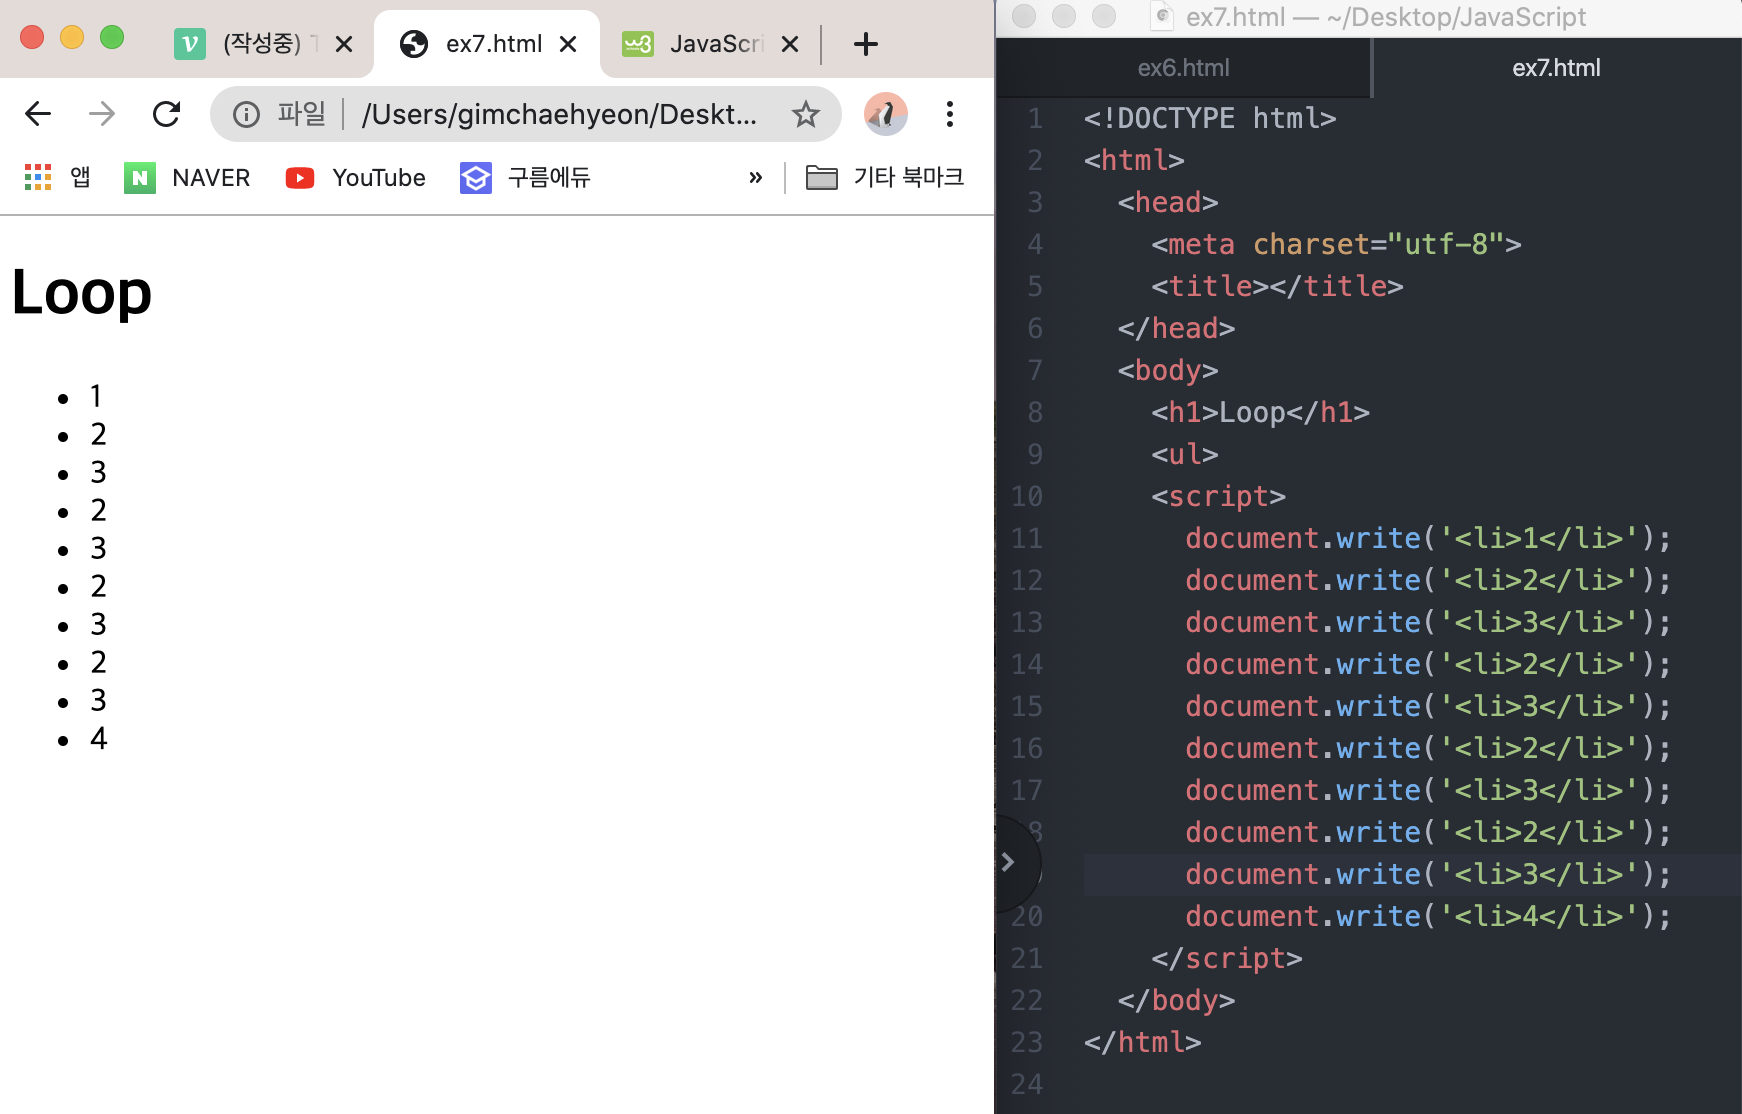Reload the ex7.html page
1742x1114 pixels.
[166, 114]
